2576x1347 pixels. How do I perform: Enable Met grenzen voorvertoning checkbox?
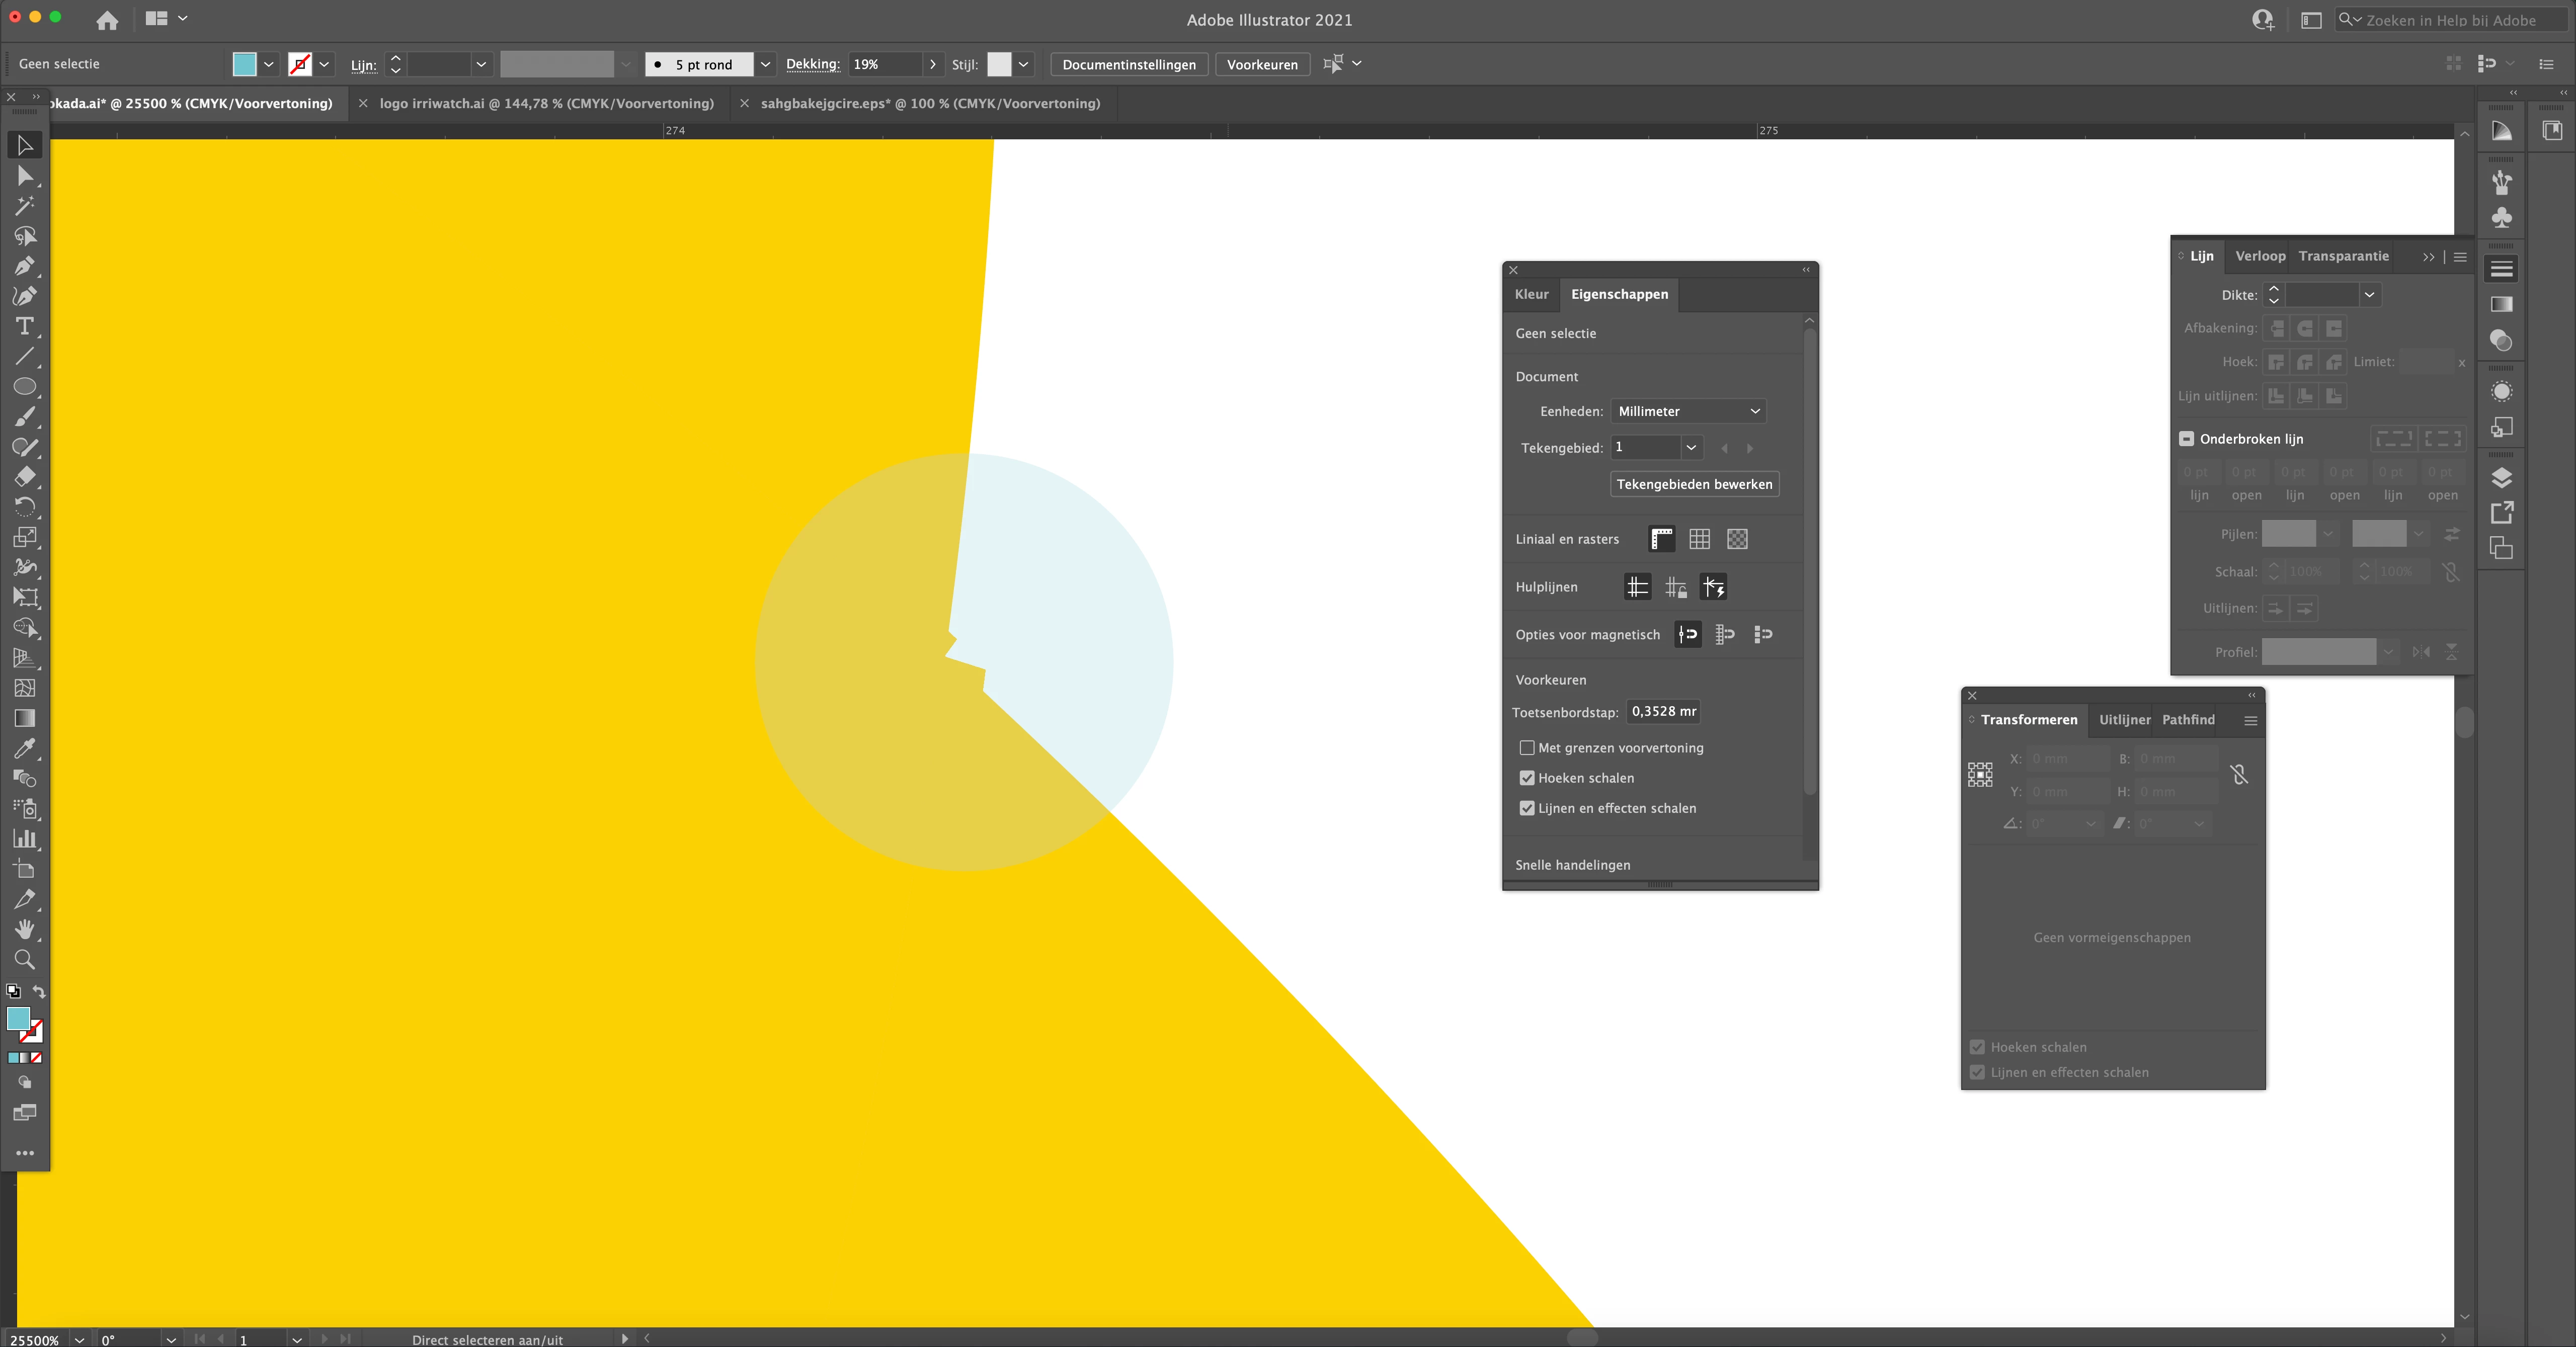(1526, 748)
